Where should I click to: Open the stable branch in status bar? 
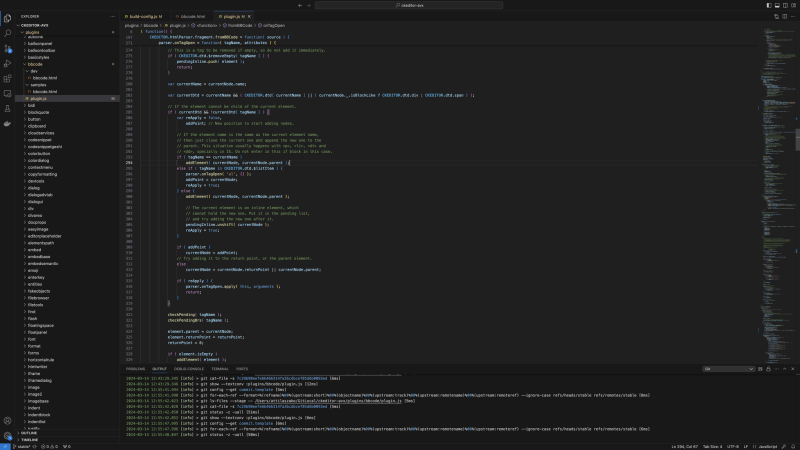21,446
